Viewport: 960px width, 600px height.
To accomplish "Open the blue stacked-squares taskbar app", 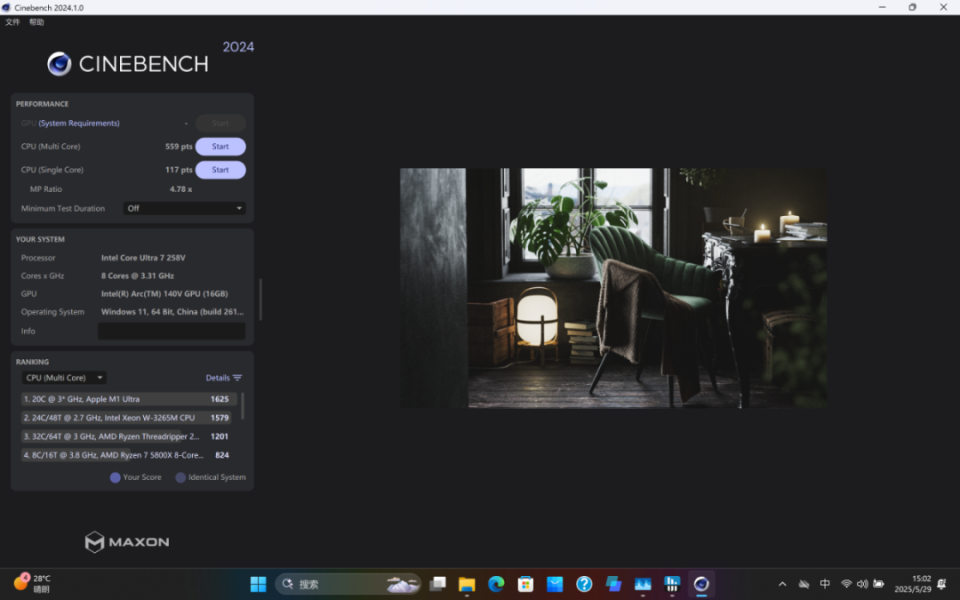I will pos(613,584).
